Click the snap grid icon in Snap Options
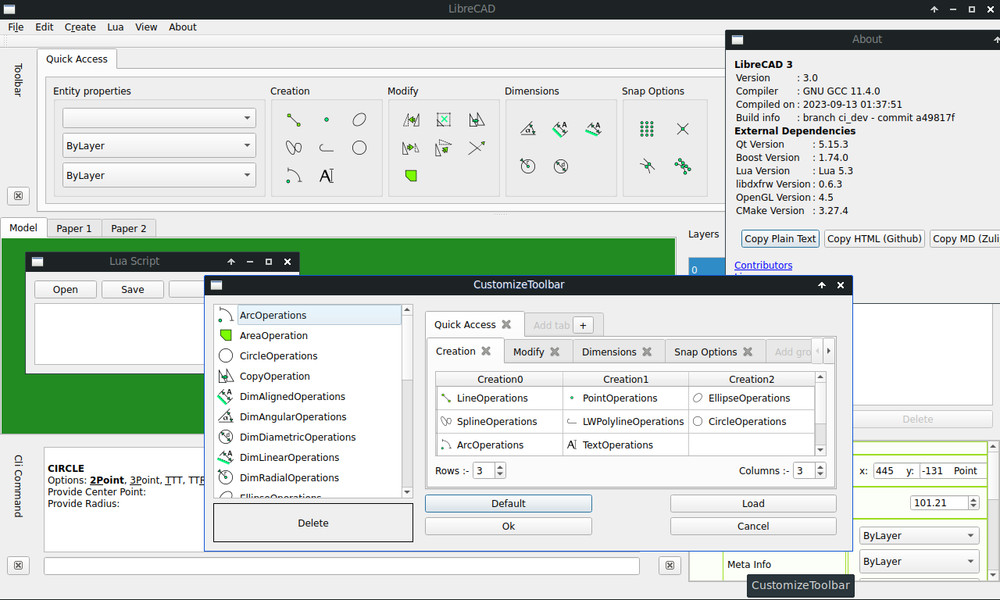Screen dimensions: 1000x600 tap(647, 127)
